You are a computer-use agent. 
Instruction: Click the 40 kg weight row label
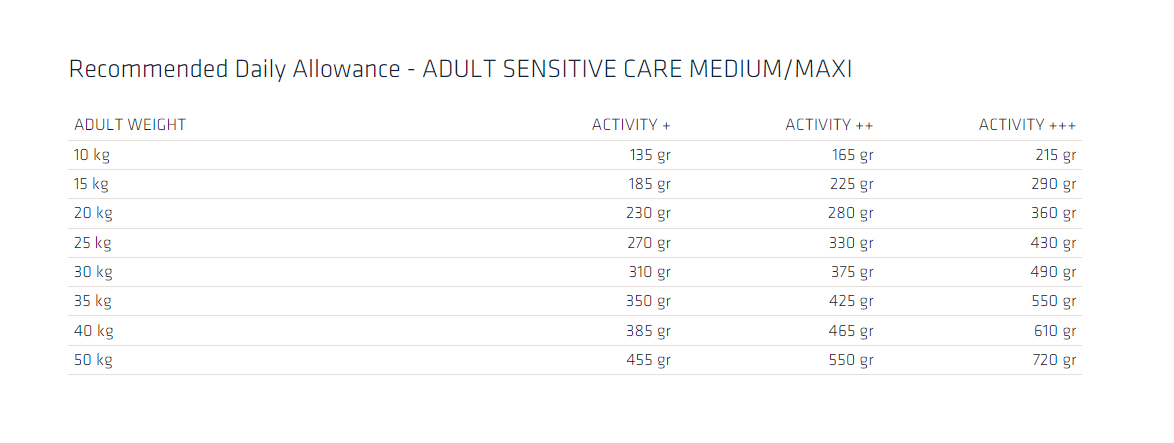coord(93,331)
